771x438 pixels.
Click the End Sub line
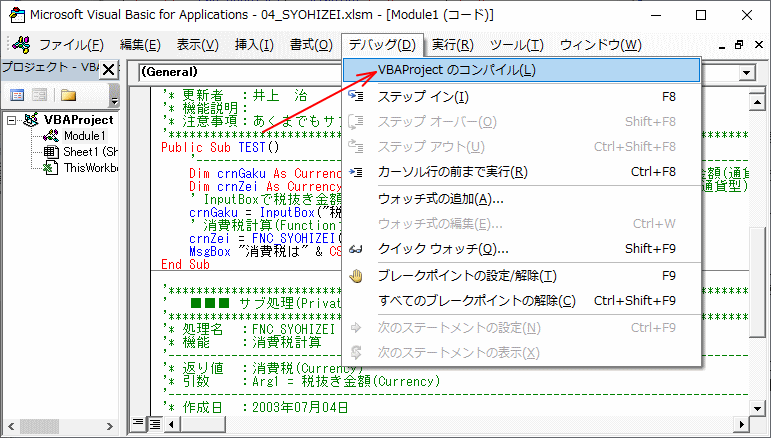click(185, 264)
